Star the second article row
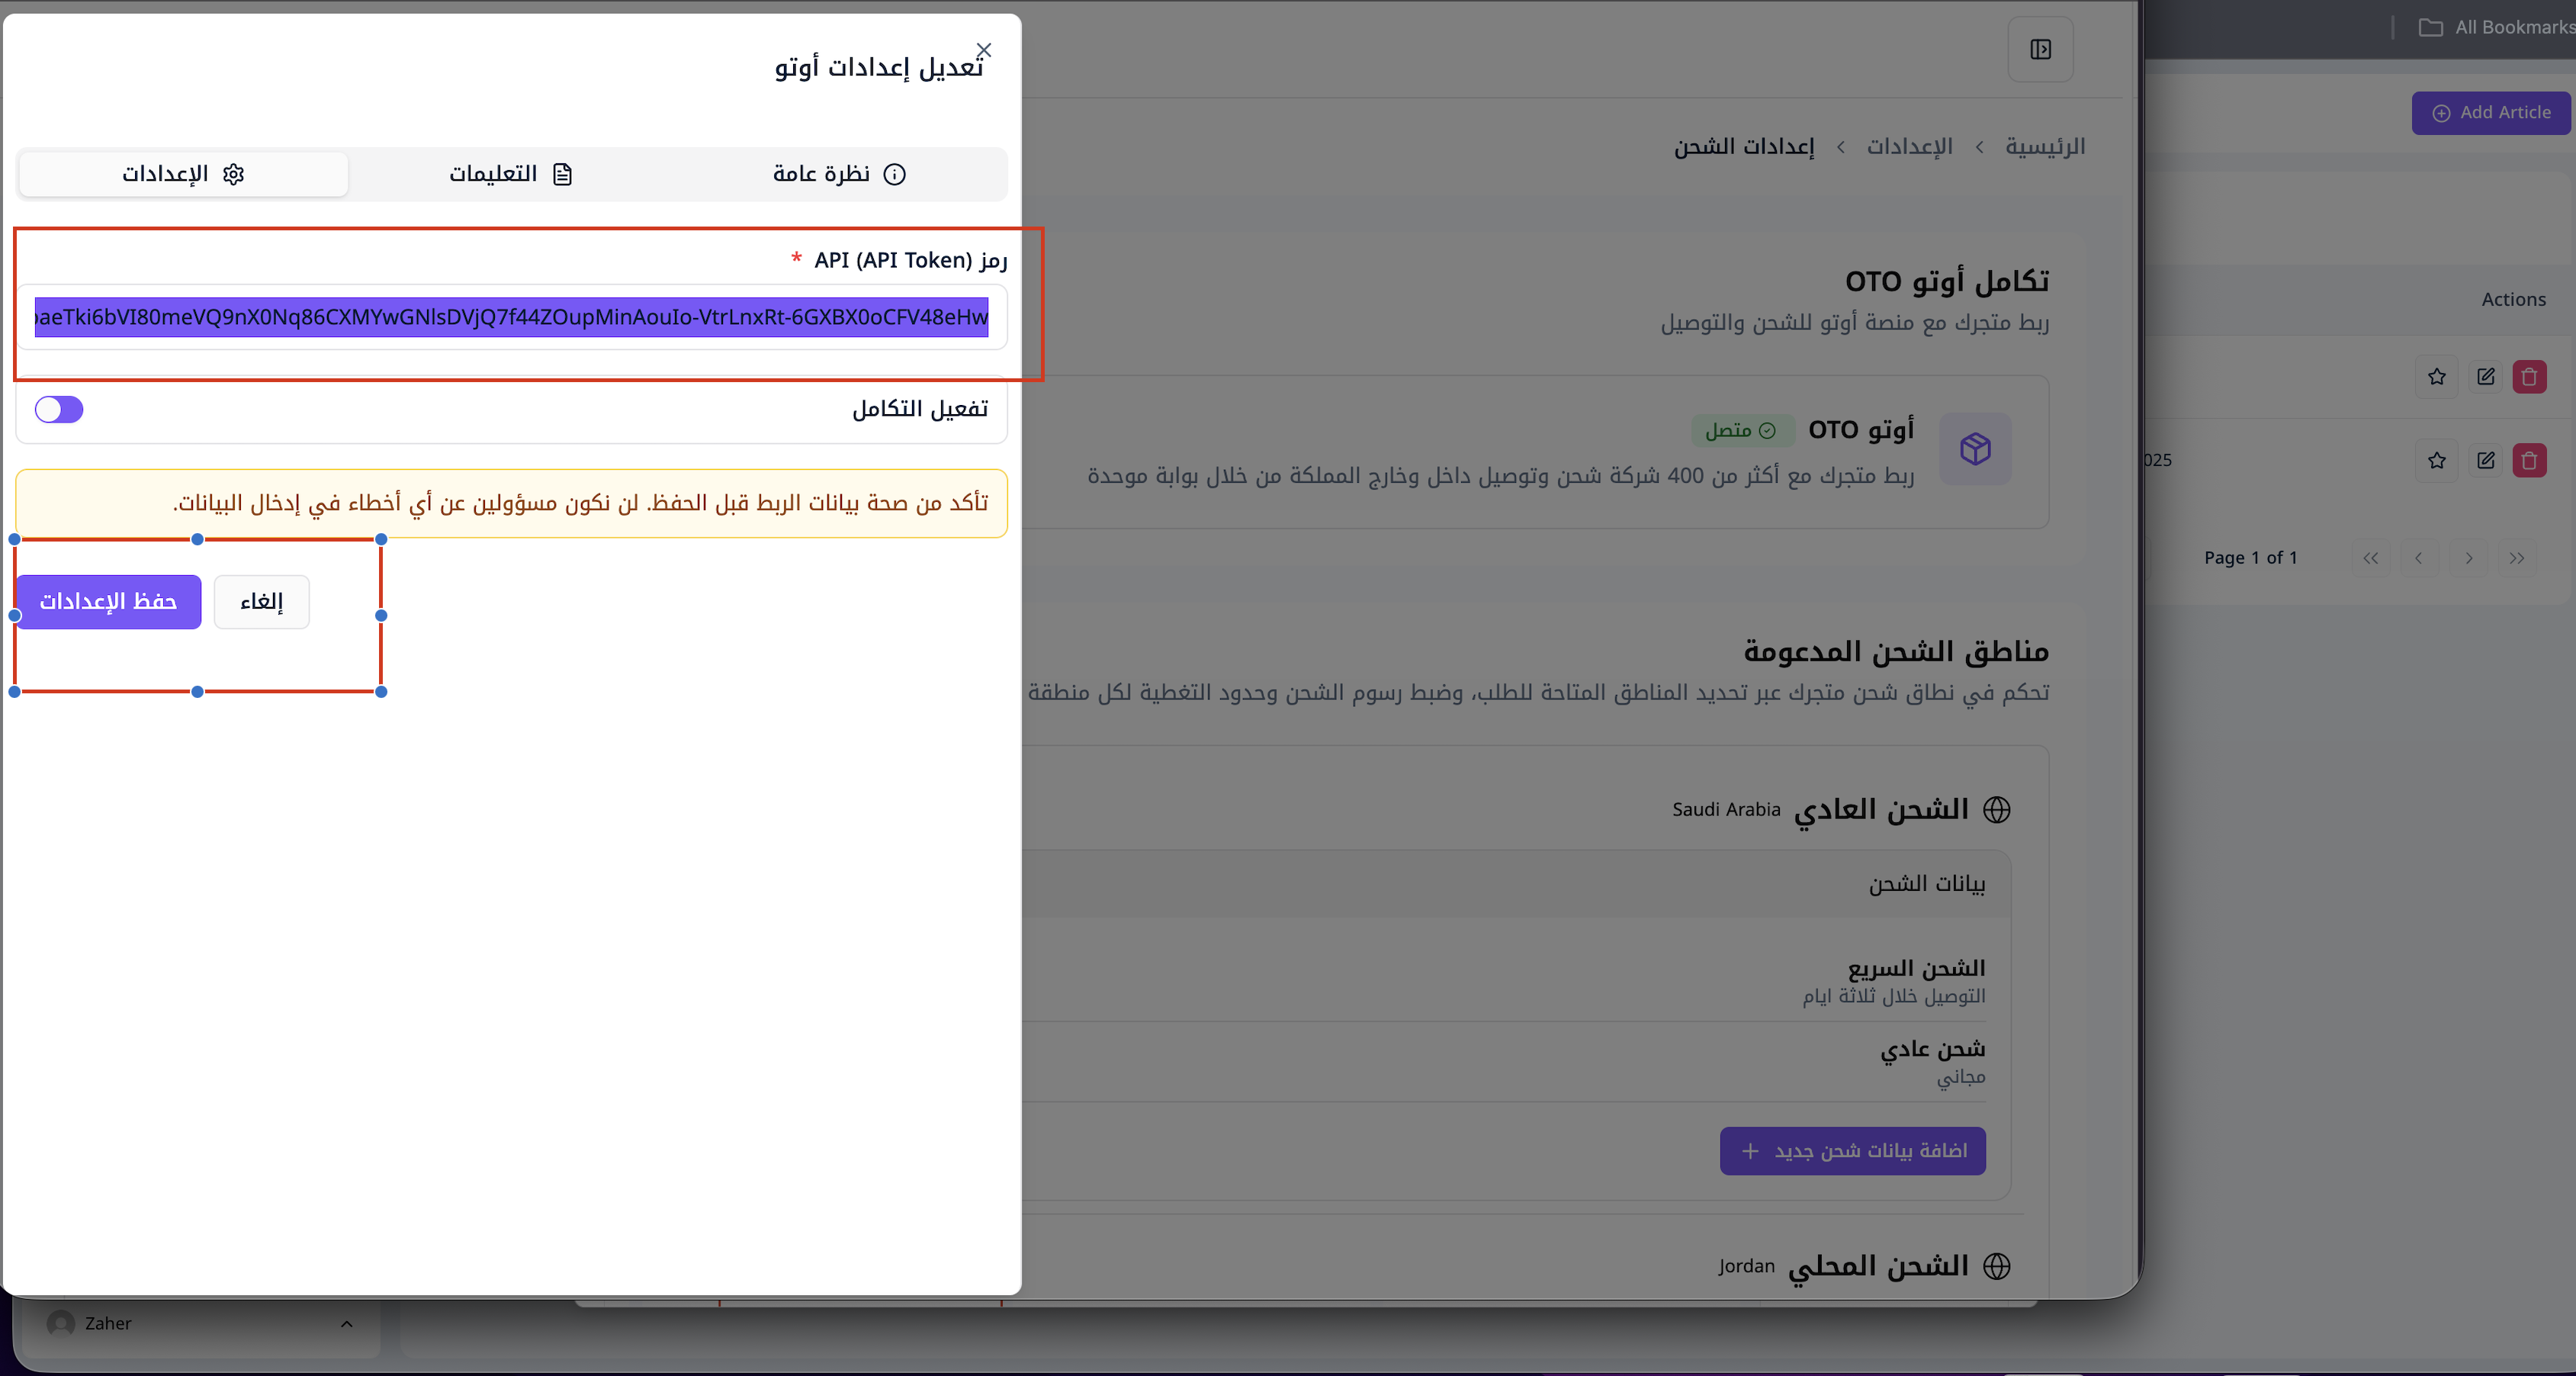The height and width of the screenshot is (1376, 2576). [2437, 460]
